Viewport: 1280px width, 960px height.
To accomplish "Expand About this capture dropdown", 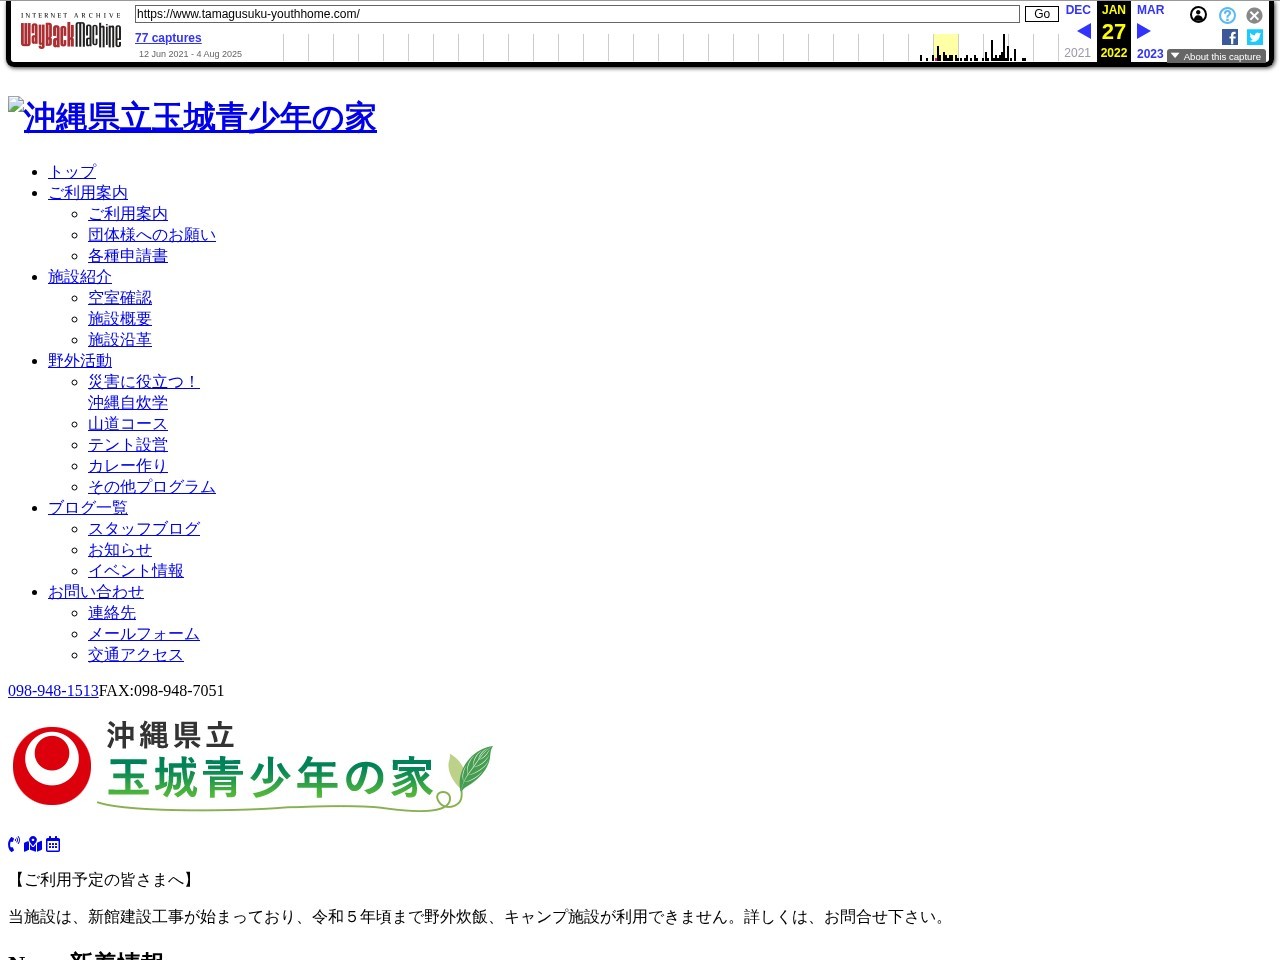I will [1216, 56].
